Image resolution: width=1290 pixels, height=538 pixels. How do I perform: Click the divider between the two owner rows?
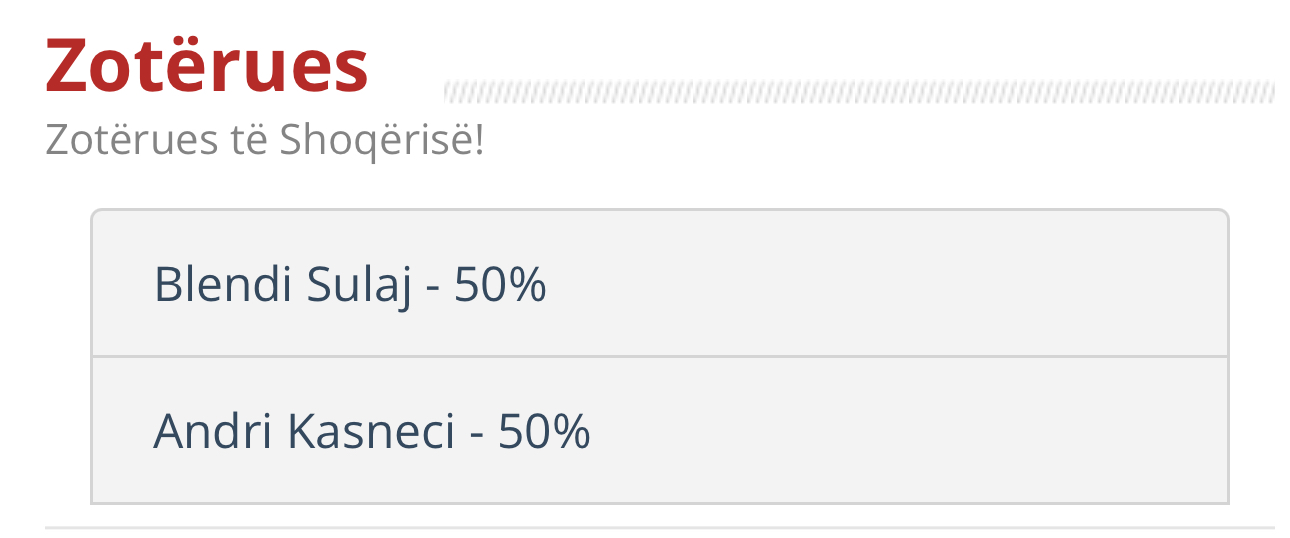coord(659,356)
